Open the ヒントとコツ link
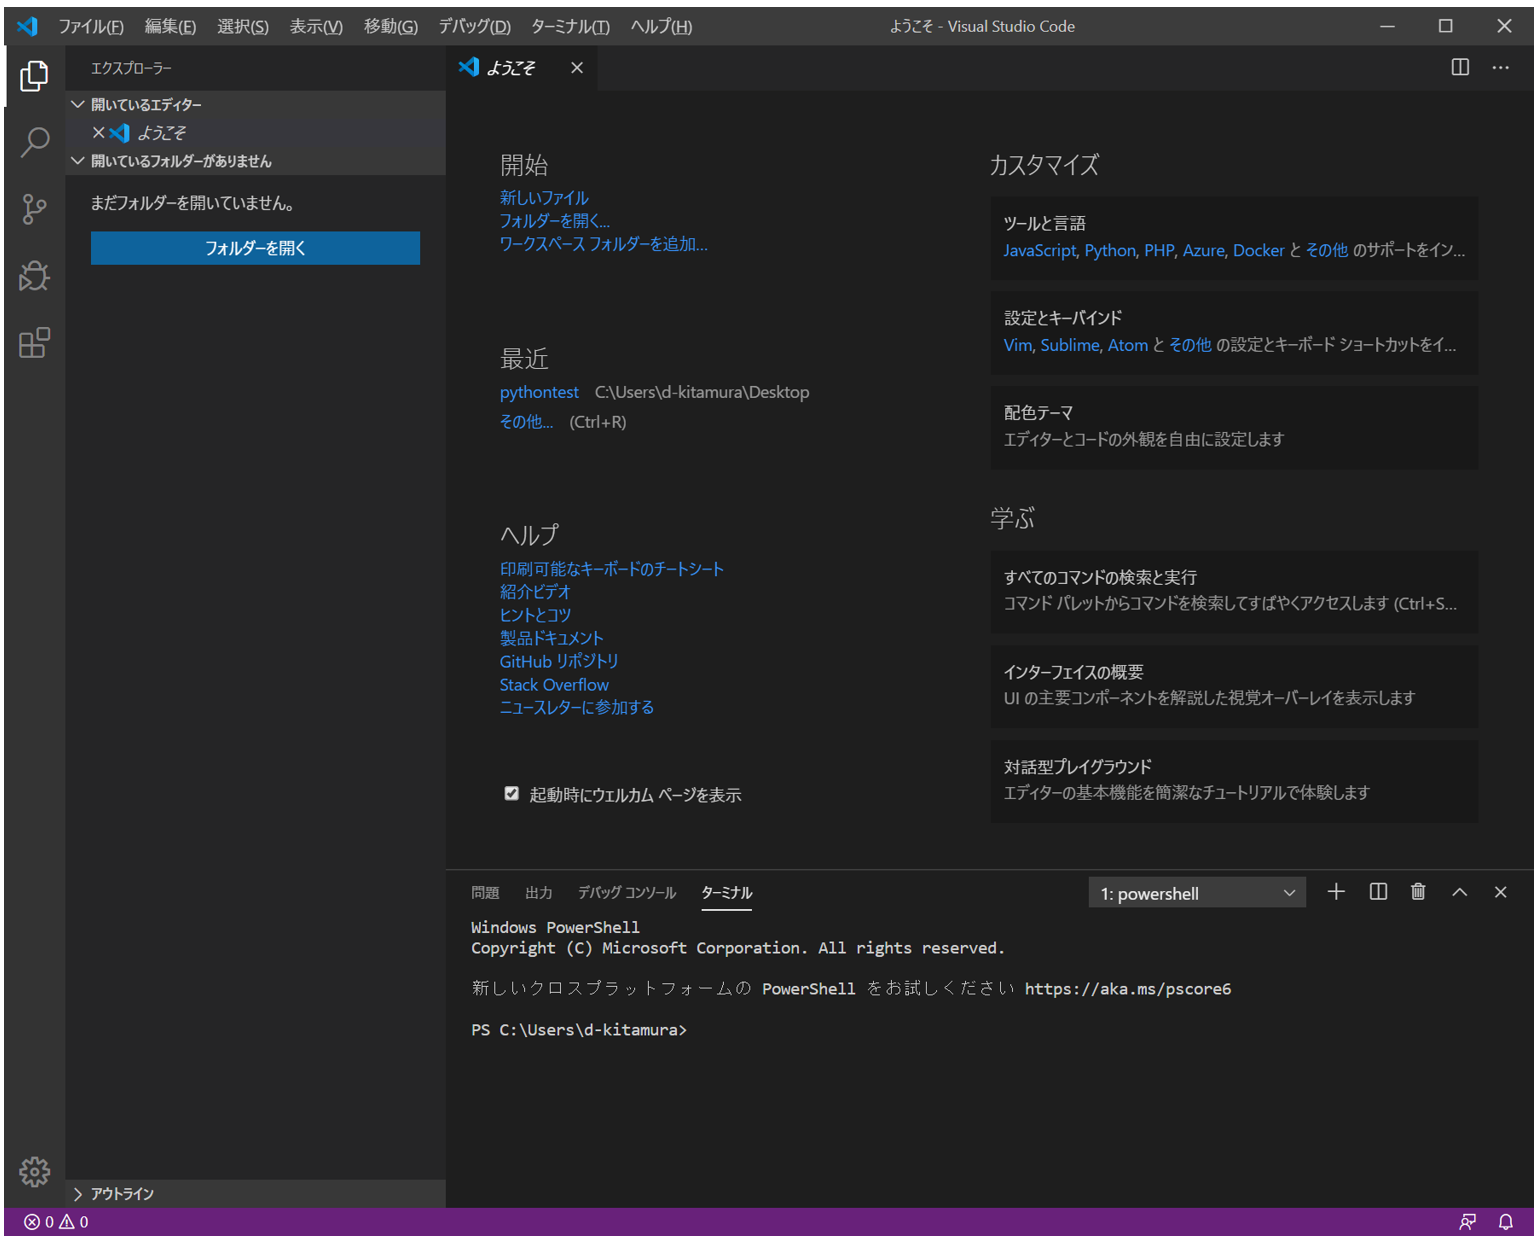 (535, 615)
